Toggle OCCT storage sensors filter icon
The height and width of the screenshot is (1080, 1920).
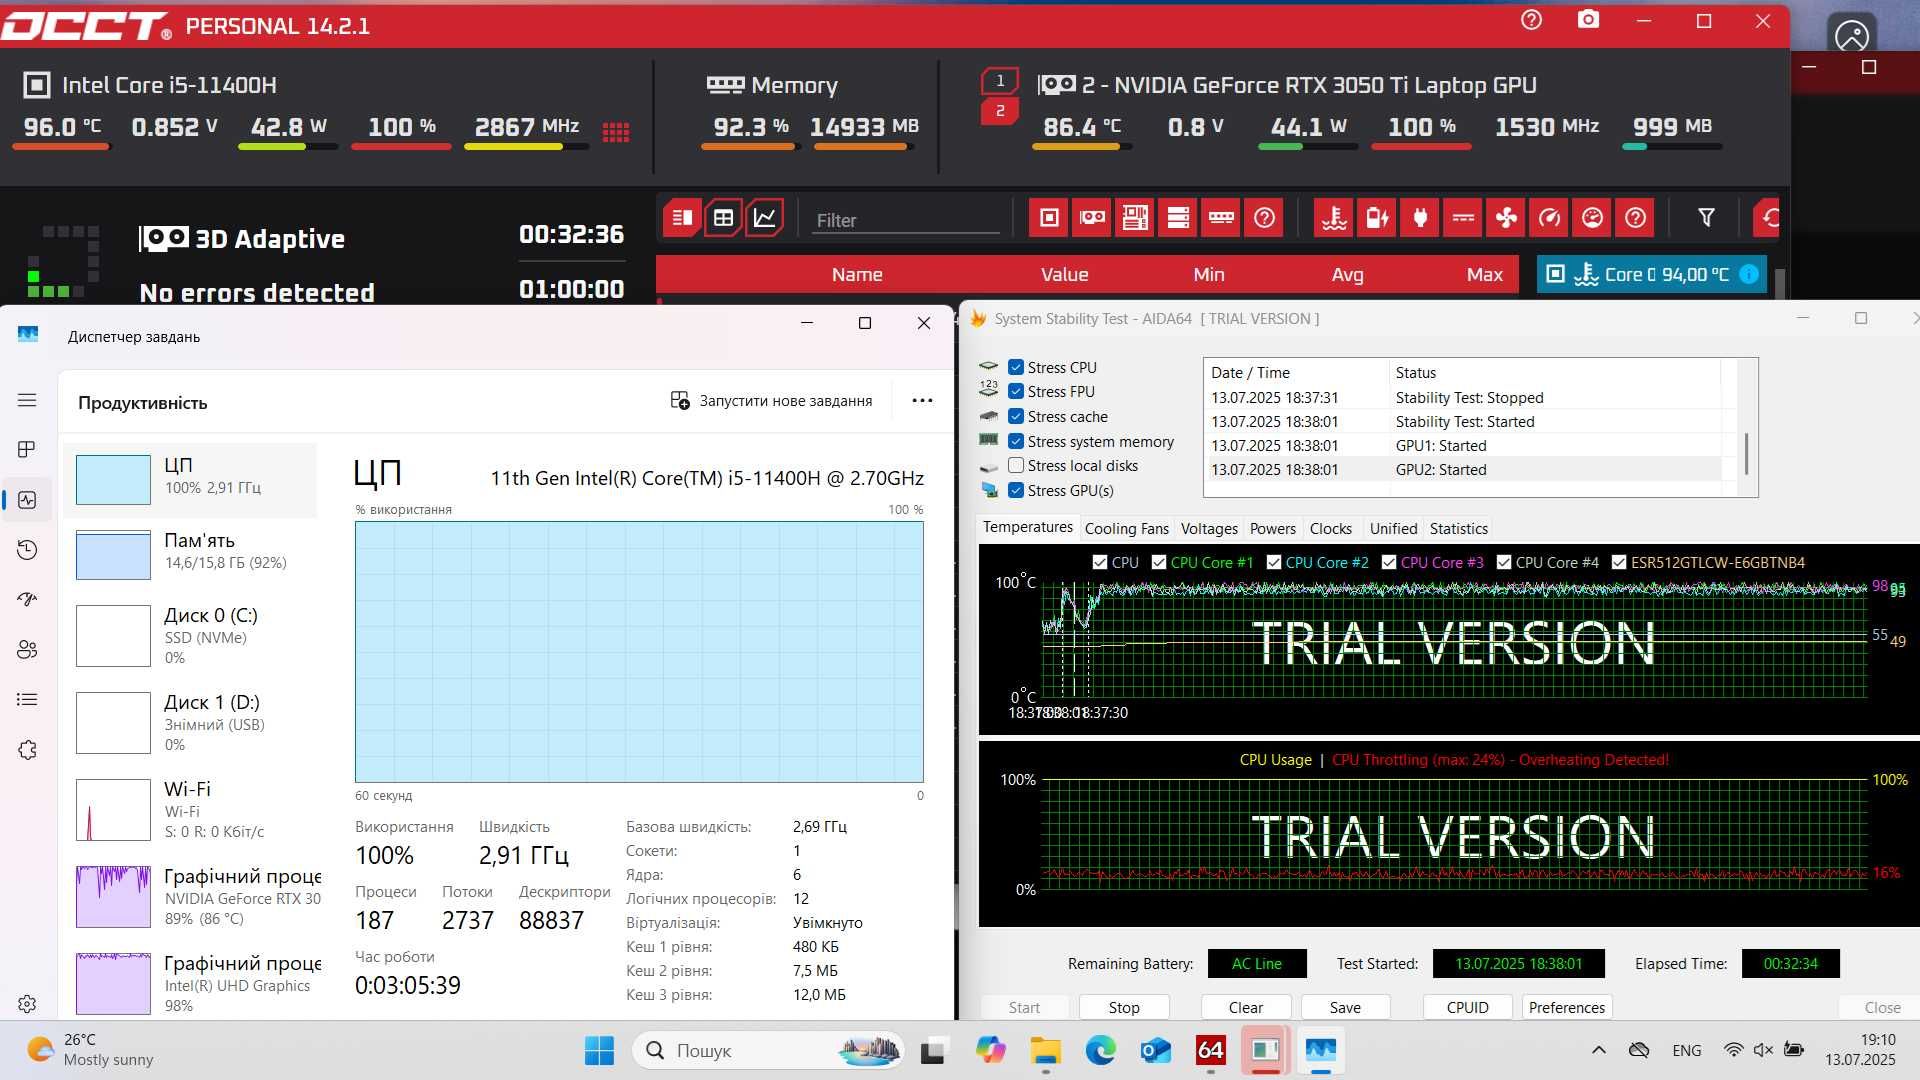click(1178, 217)
